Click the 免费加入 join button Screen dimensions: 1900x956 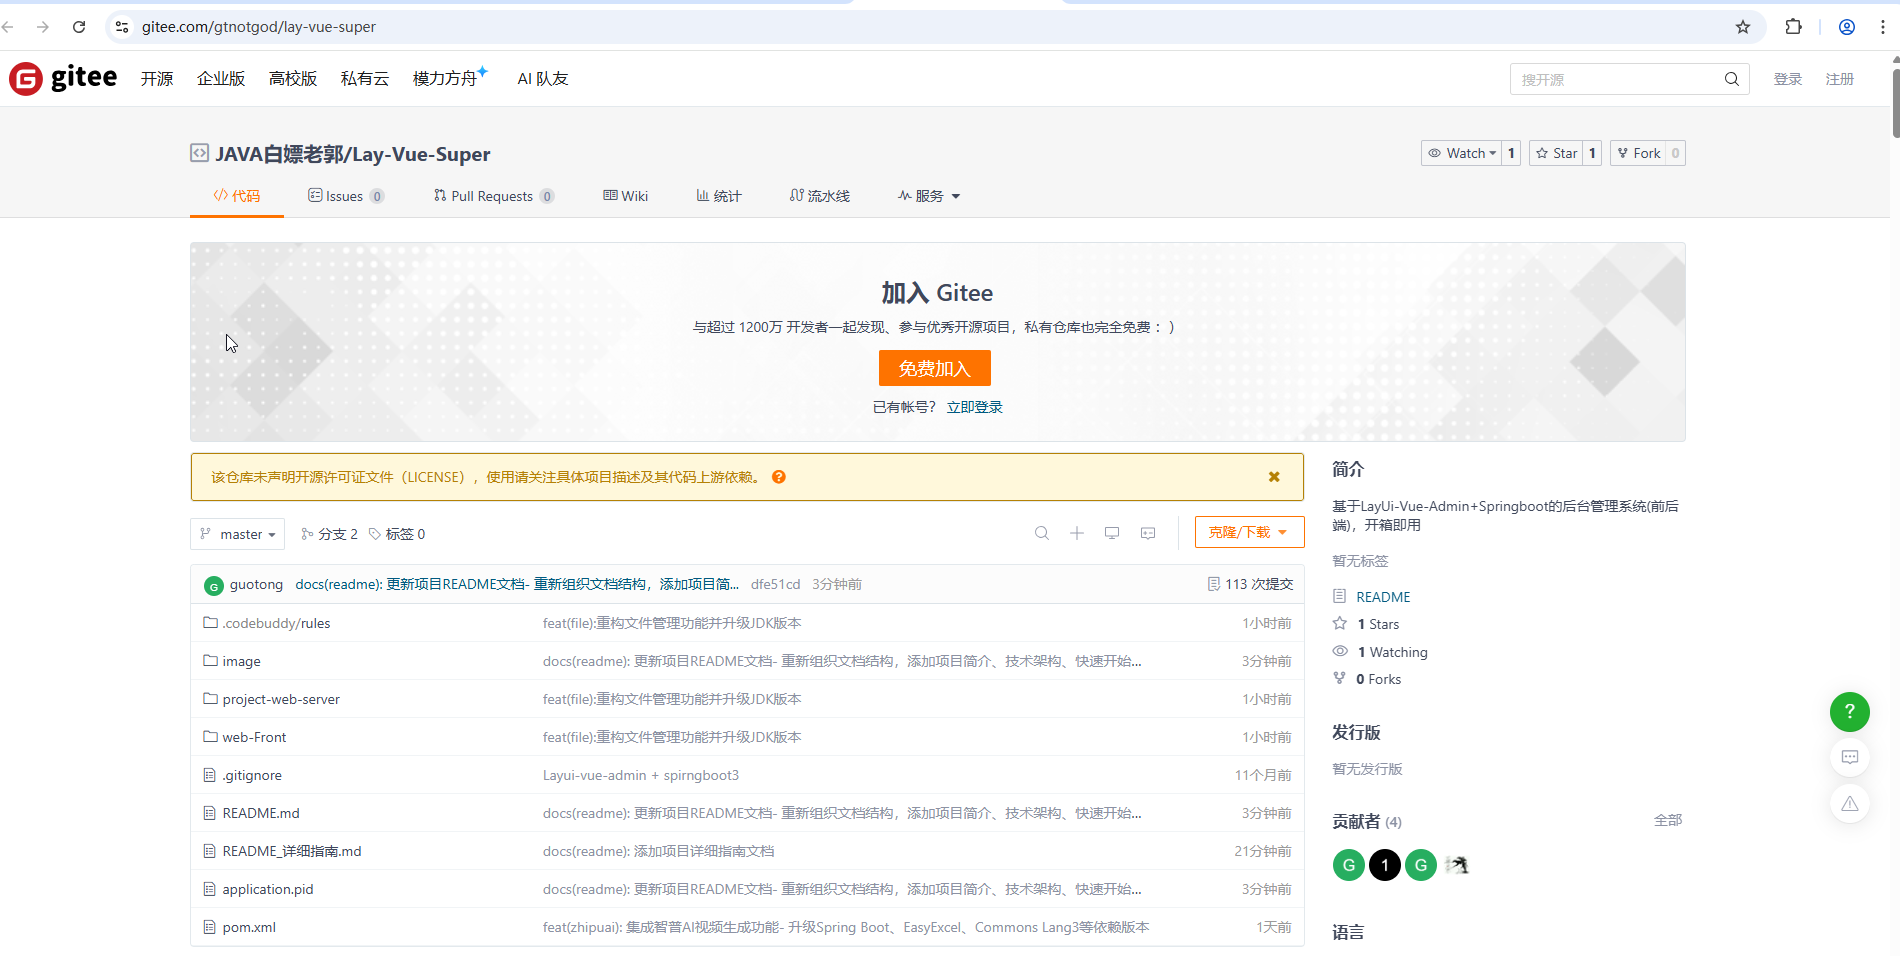click(934, 367)
